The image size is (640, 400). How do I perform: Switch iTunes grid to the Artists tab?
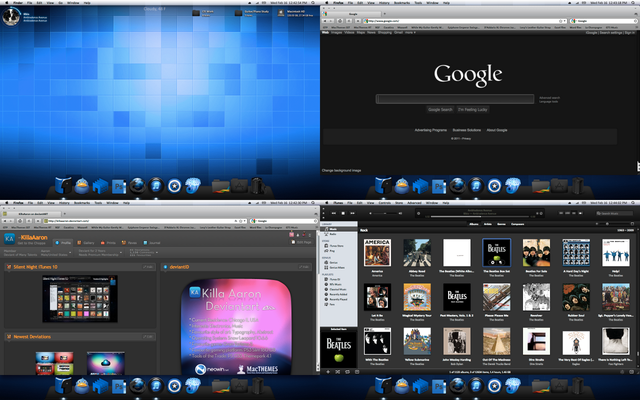(x=487, y=224)
